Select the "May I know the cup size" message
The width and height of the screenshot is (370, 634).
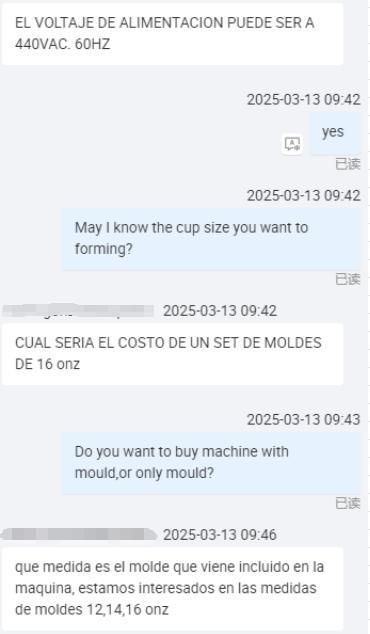(x=211, y=239)
